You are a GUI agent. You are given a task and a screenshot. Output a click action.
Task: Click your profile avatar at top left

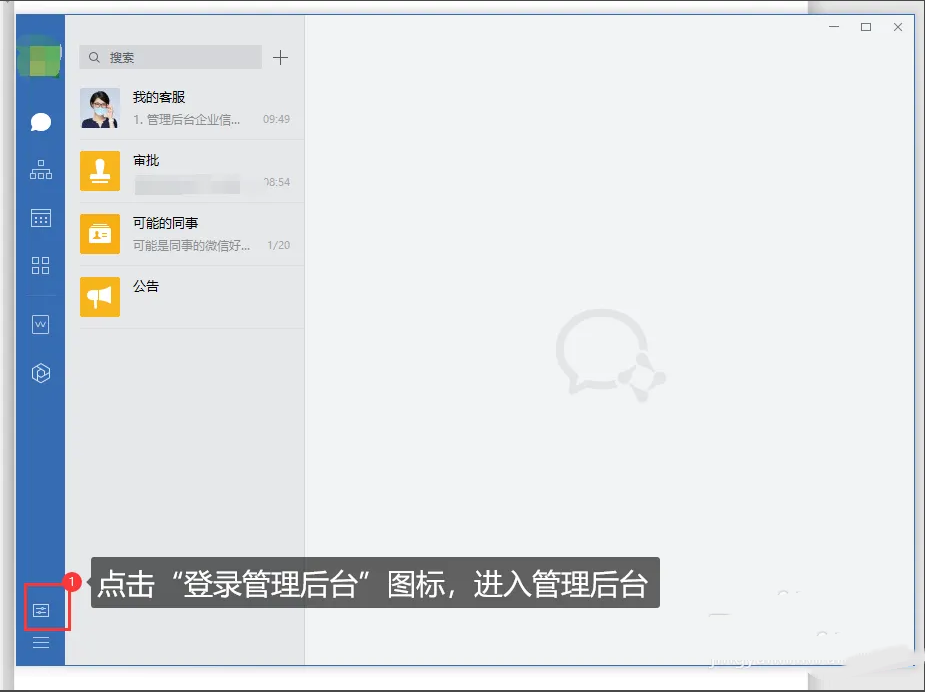coord(38,57)
